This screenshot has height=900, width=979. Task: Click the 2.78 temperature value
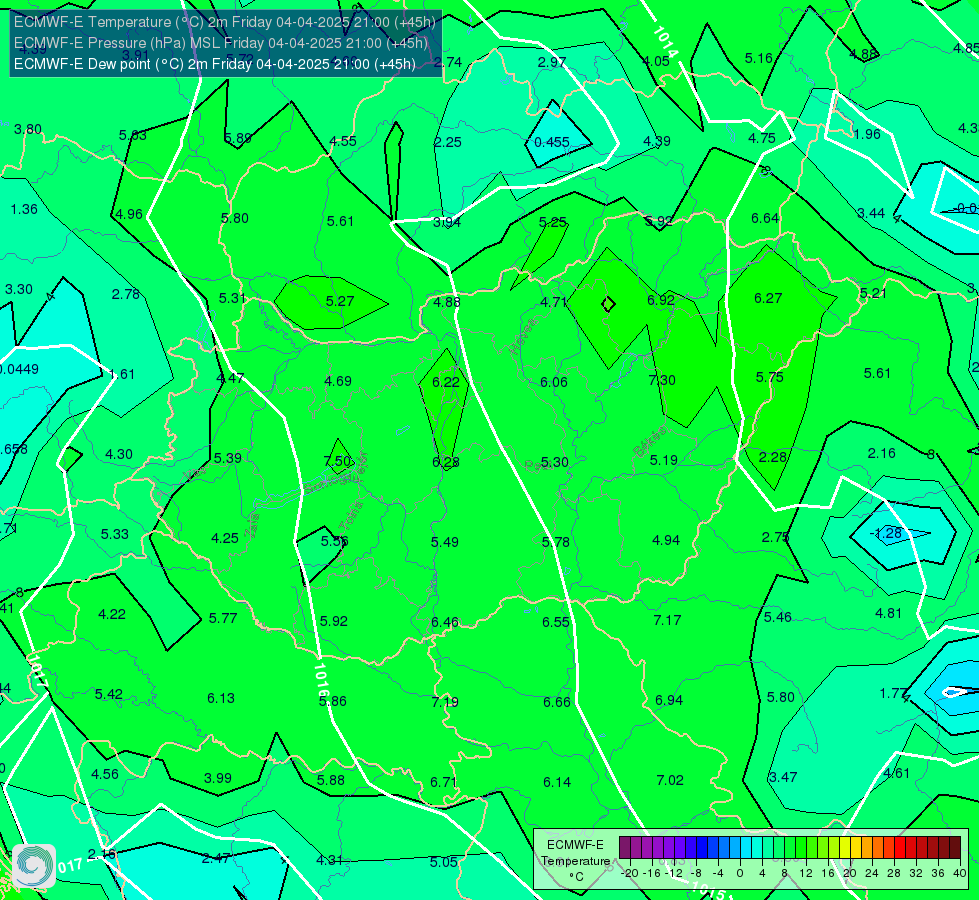125,294
